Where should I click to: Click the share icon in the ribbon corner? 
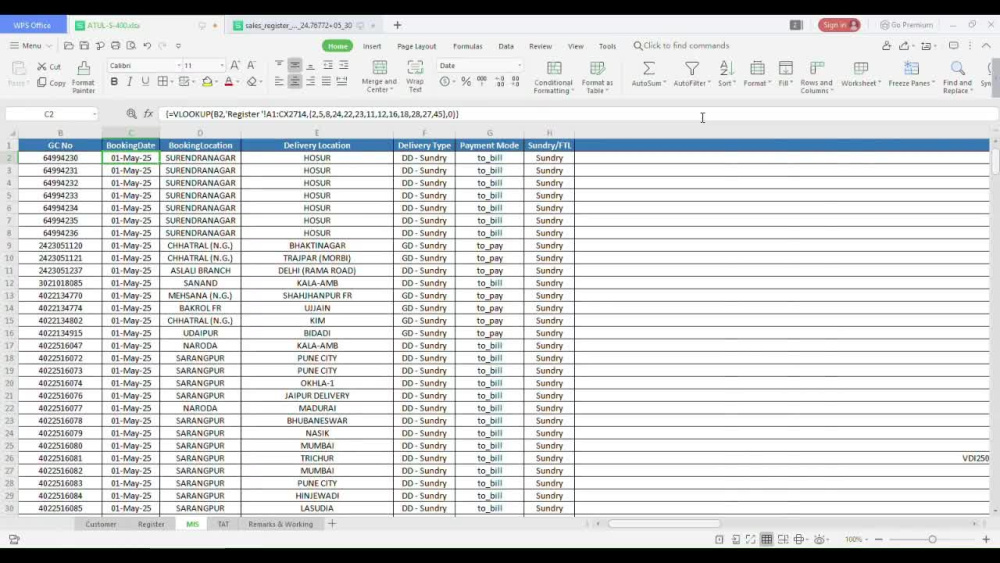click(x=904, y=46)
